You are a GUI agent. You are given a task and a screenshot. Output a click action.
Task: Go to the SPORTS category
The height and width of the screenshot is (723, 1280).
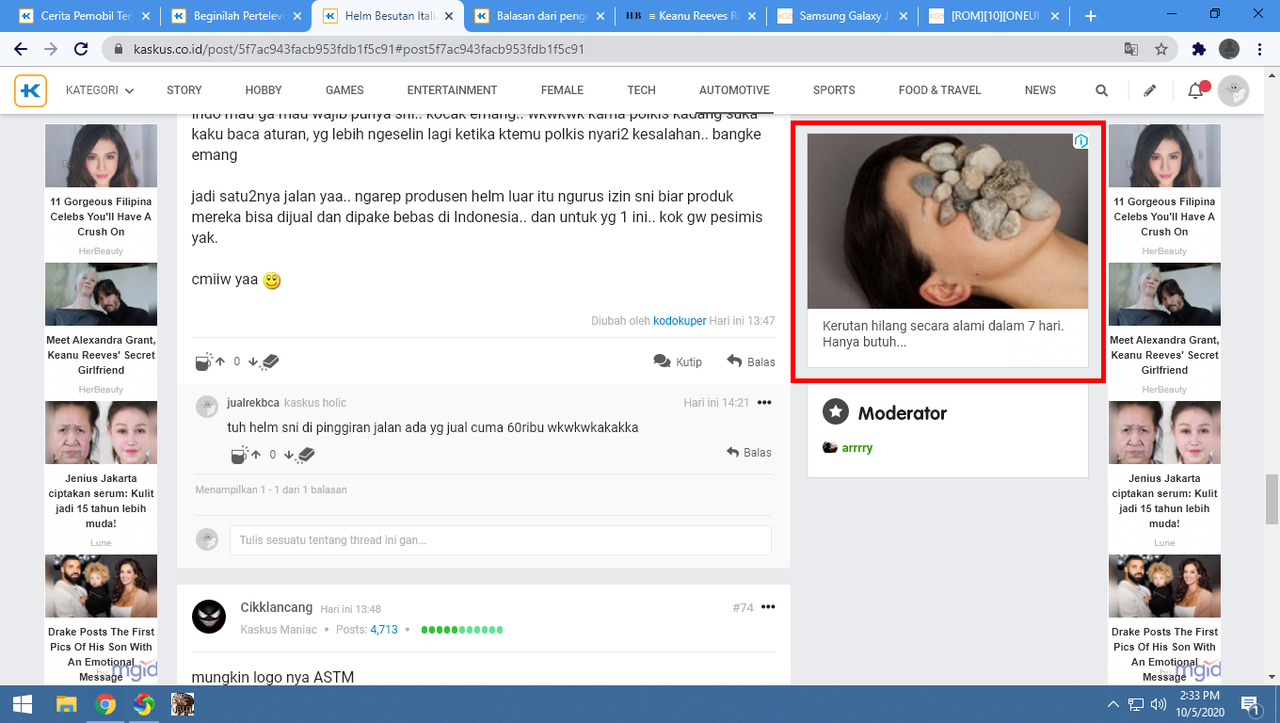coord(834,90)
